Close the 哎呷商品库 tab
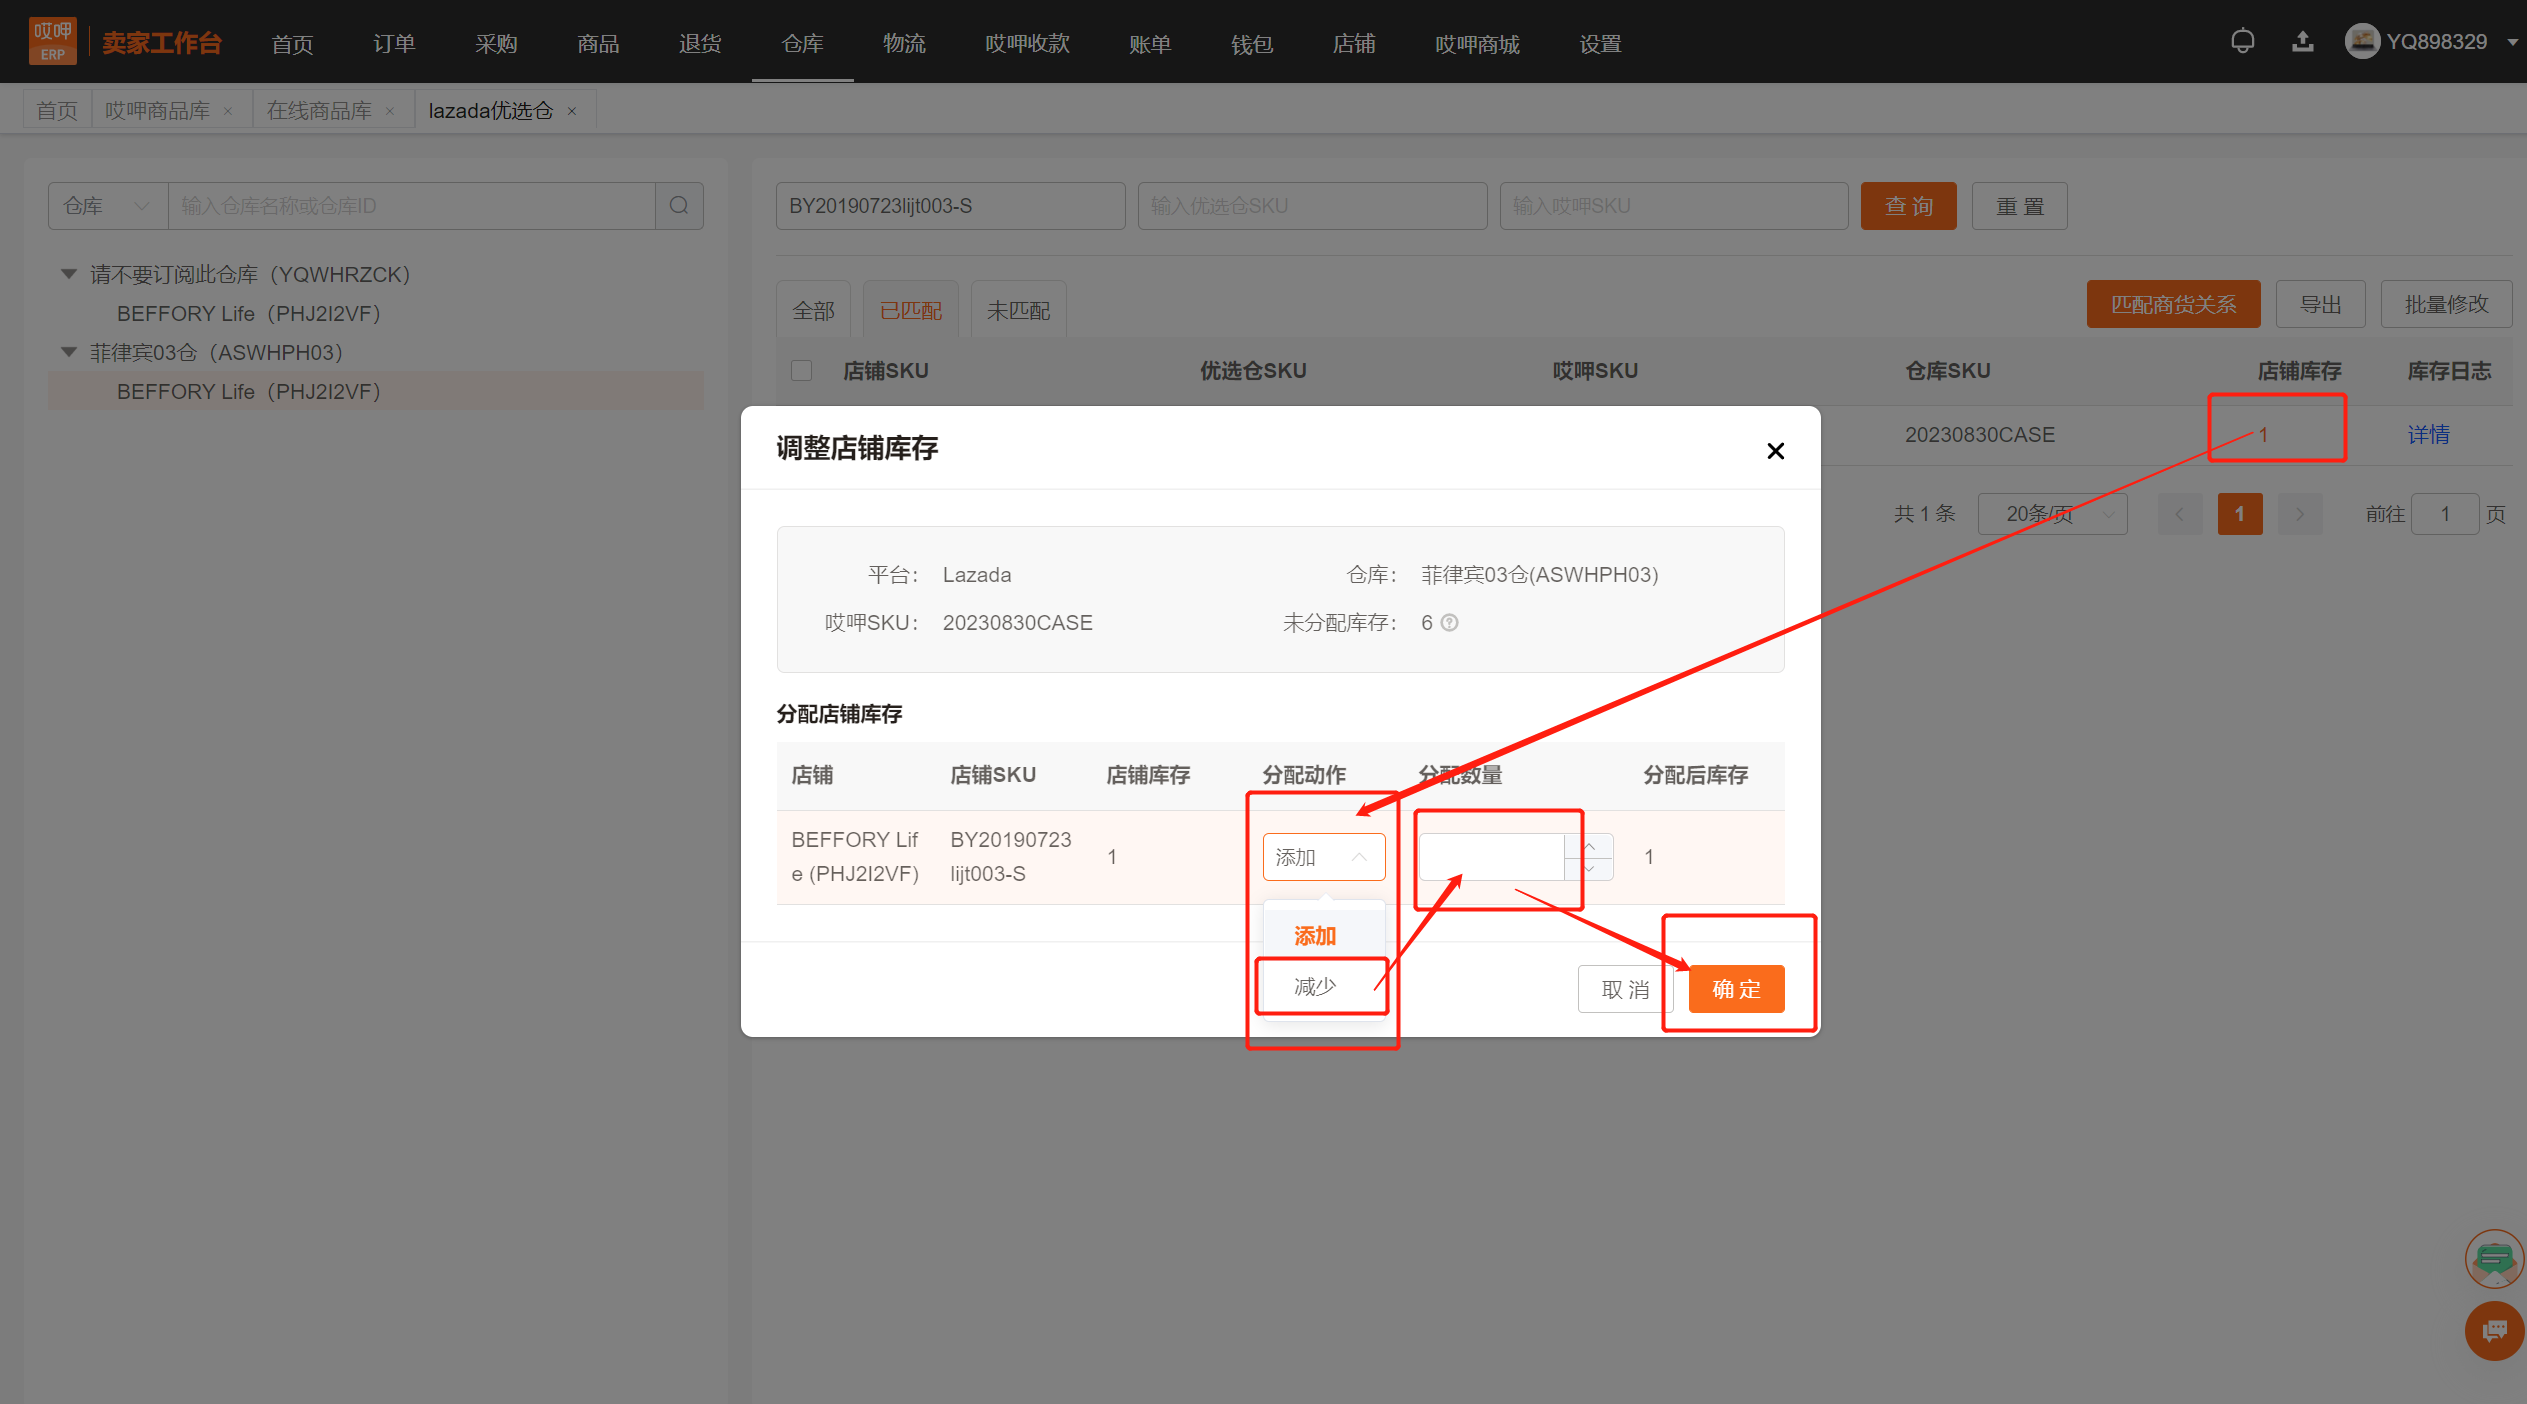Viewport: 2527px width, 1404px height. click(x=228, y=111)
